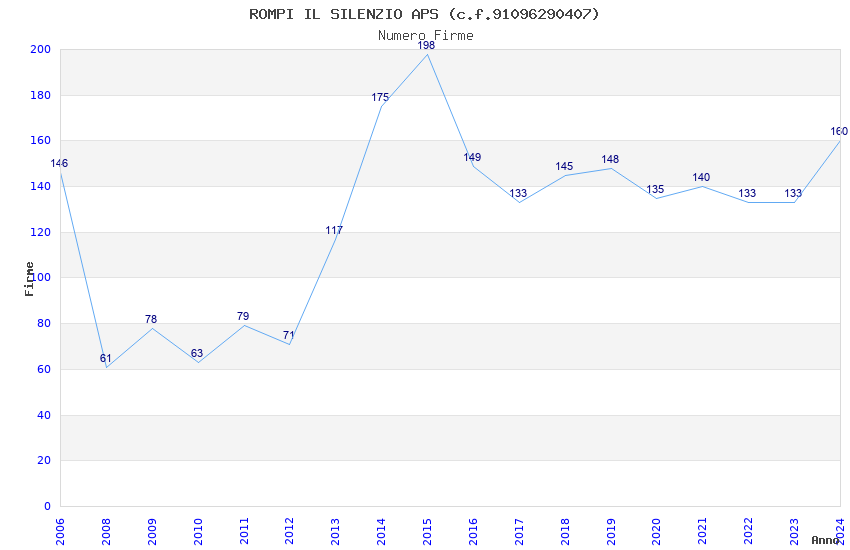This screenshot has height=550, width=850.
Task: Click the 2024 year axis label
Action: click(841, 531)
